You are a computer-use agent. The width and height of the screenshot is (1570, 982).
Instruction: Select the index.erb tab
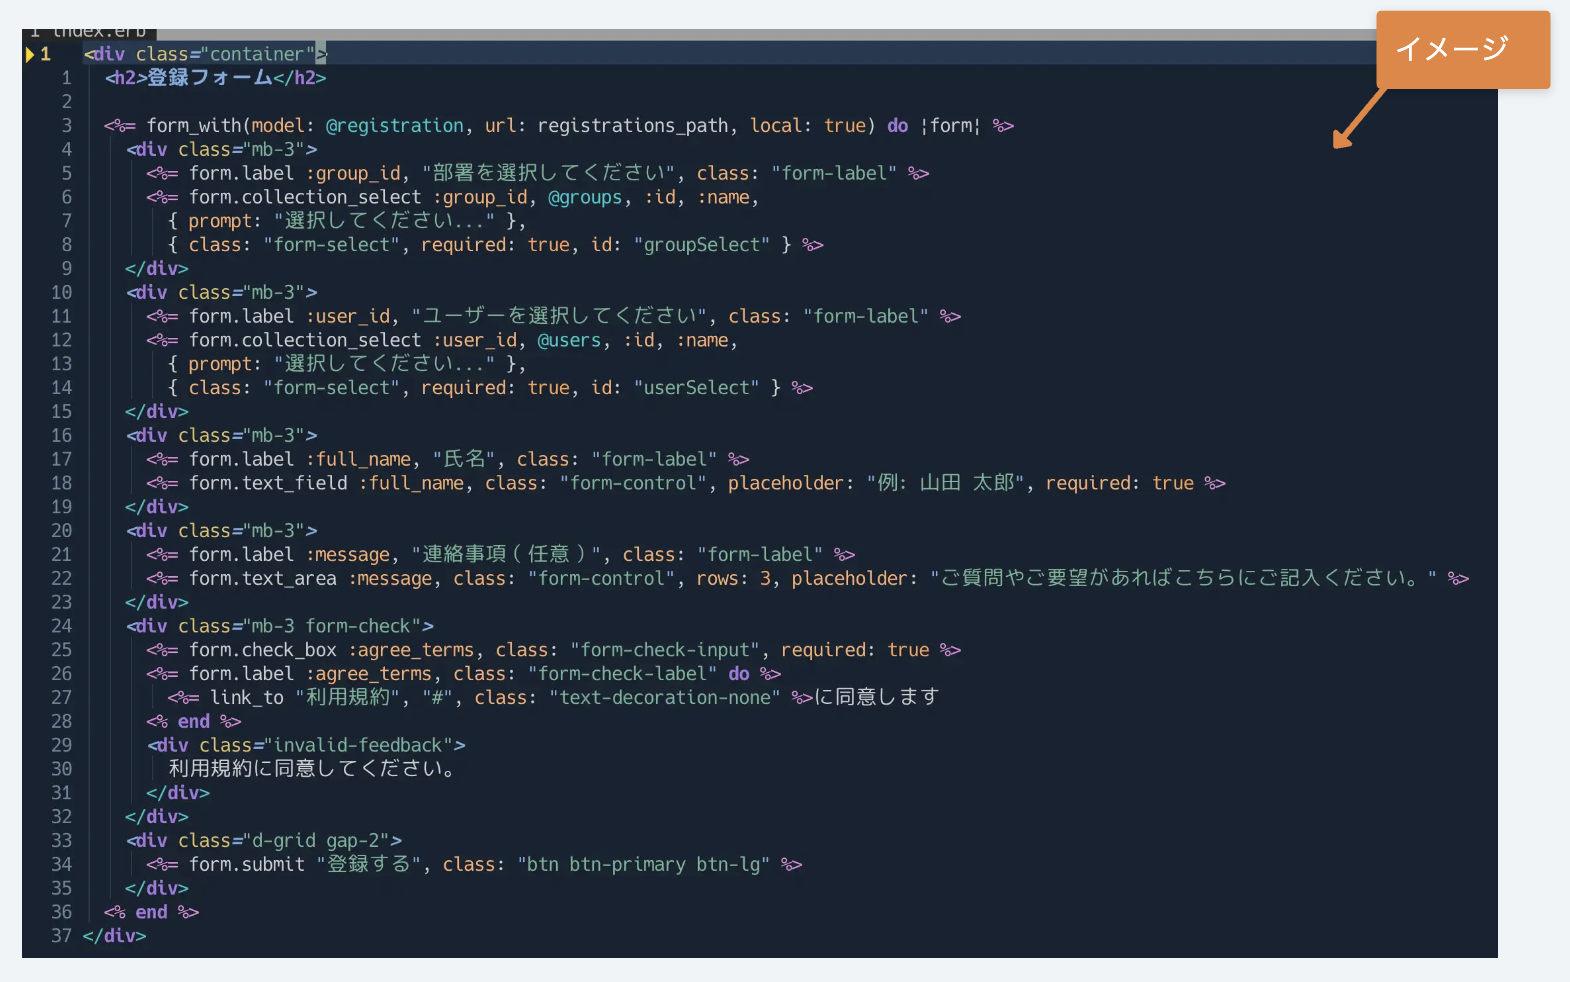[90, 32]
